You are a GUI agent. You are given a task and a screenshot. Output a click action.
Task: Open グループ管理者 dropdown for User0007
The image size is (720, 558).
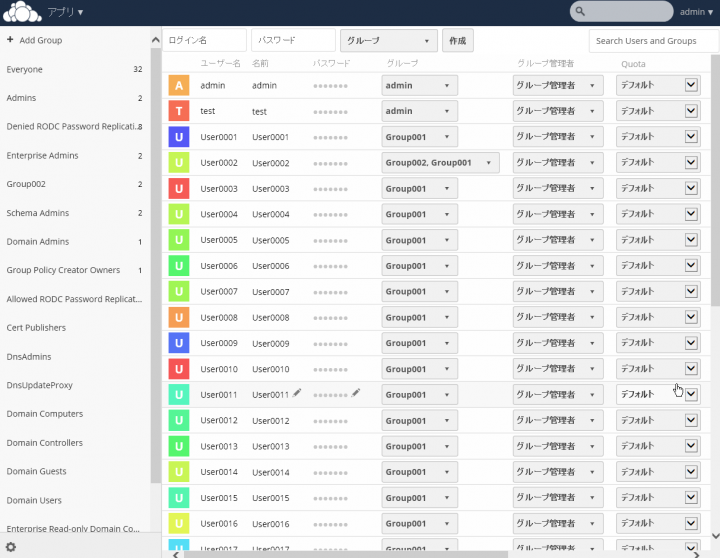click(x=558, y=292)
